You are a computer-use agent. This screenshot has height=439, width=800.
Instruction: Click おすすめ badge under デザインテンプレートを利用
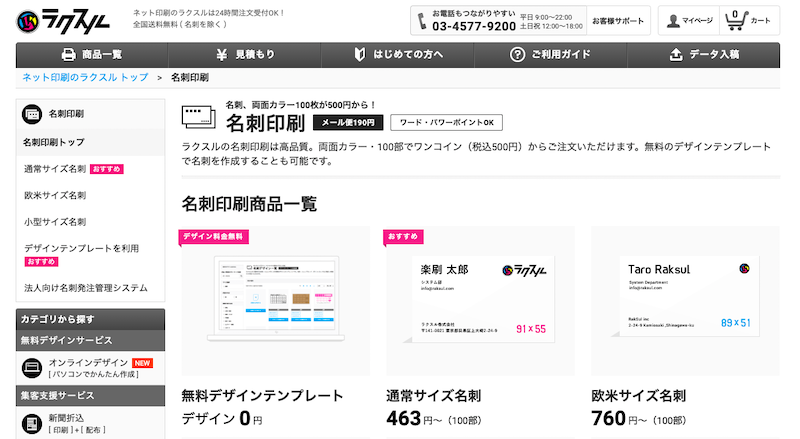(41, 262)
